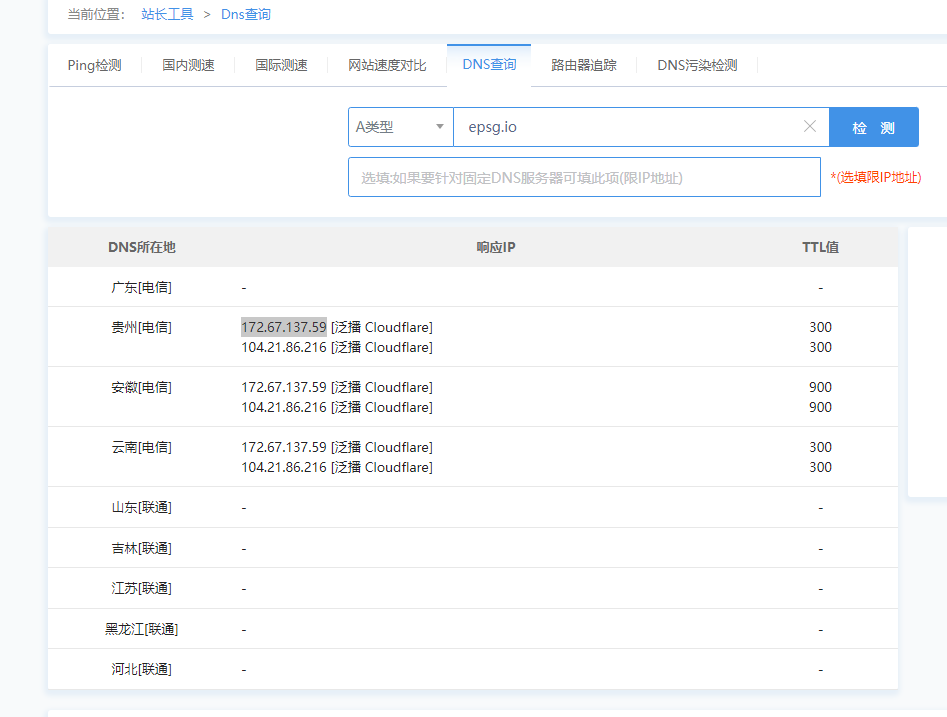The image size is (947, 717).
Task: Switch to 网站速度对比 tab
Action: click(x=386, y=64)
